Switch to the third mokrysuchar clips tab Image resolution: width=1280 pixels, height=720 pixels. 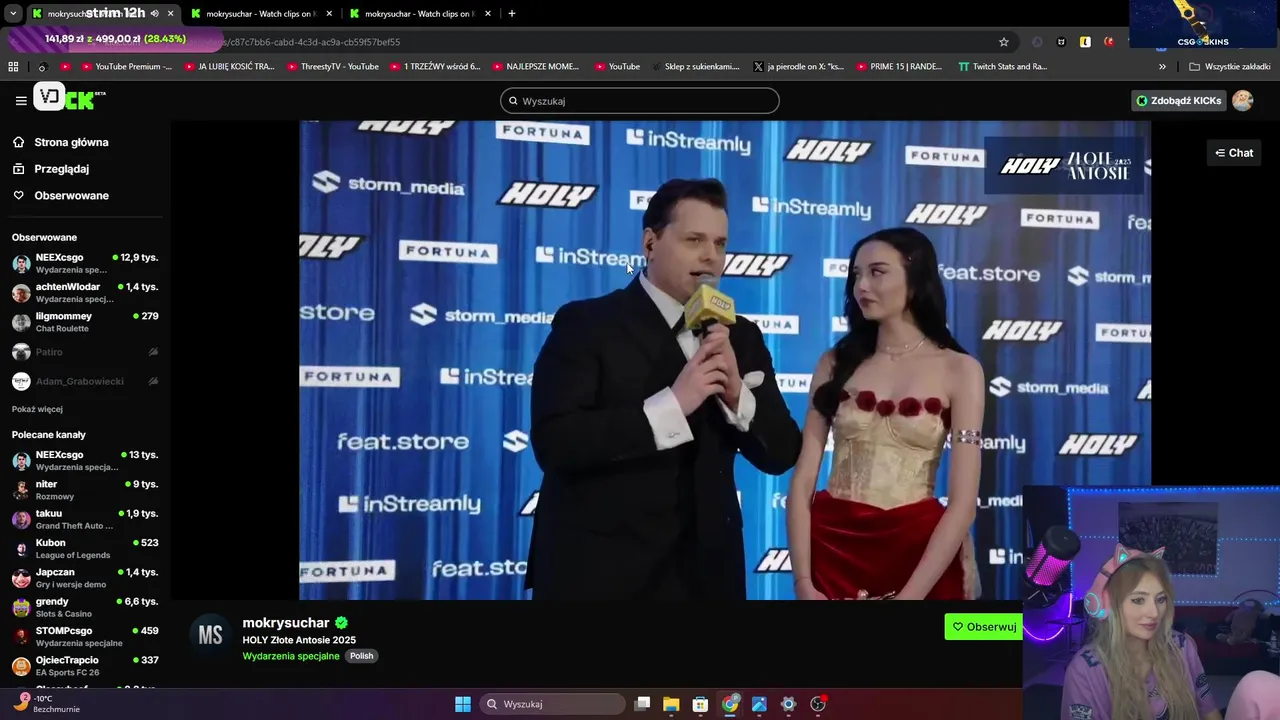click(421, 14)
